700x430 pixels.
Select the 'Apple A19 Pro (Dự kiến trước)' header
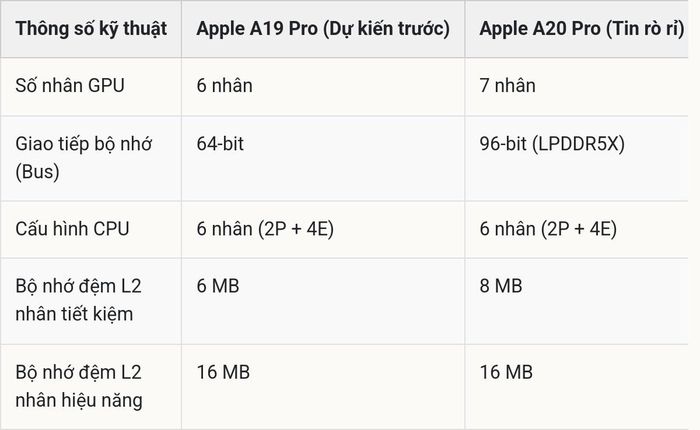pyautogui.click(x=323, y=29)
